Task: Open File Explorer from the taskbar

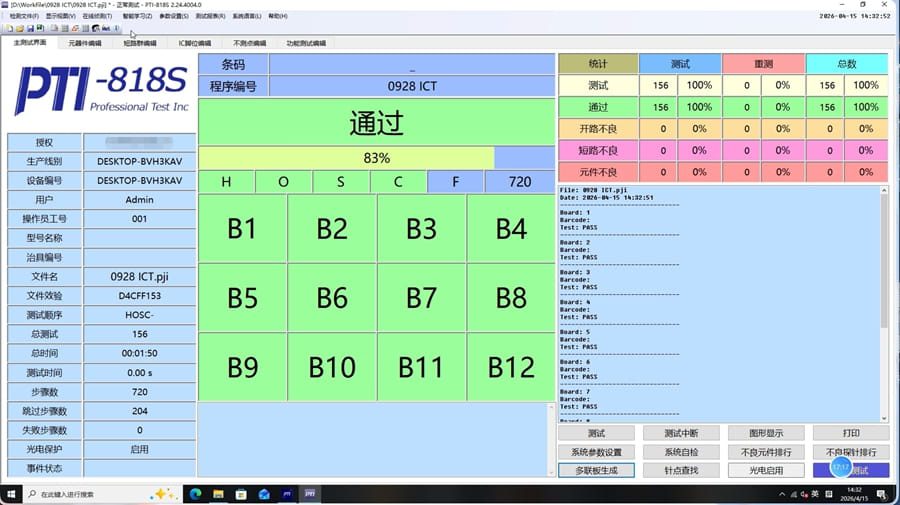Action: [x=218, y=494]
